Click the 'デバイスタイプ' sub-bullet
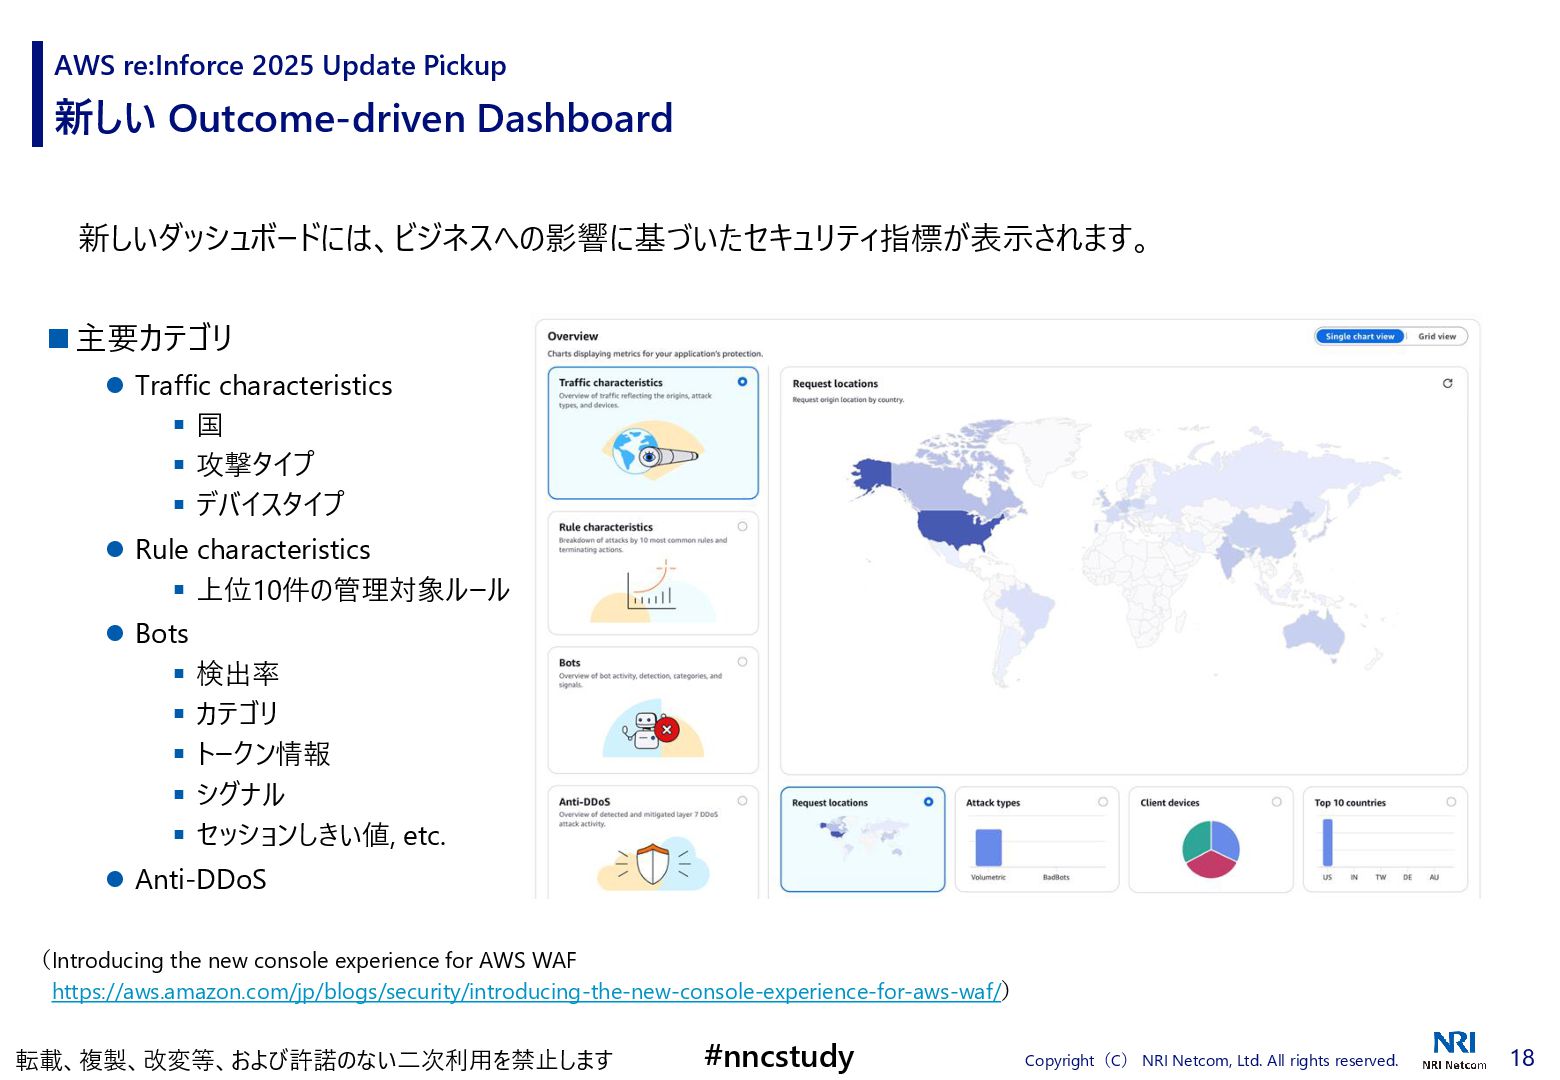 [x=270, y=503]
